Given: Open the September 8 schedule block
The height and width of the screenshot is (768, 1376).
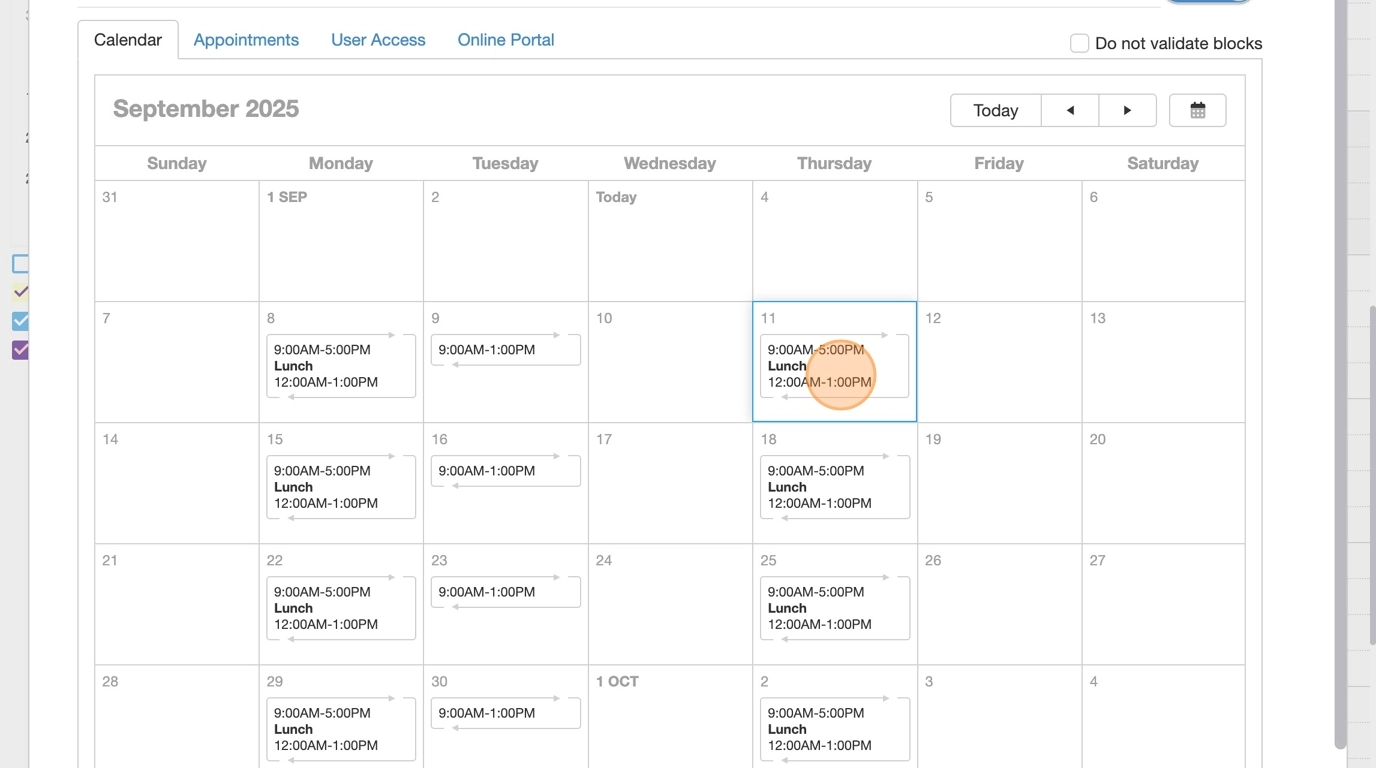Looking at the screenshot, I should [340, 366].
